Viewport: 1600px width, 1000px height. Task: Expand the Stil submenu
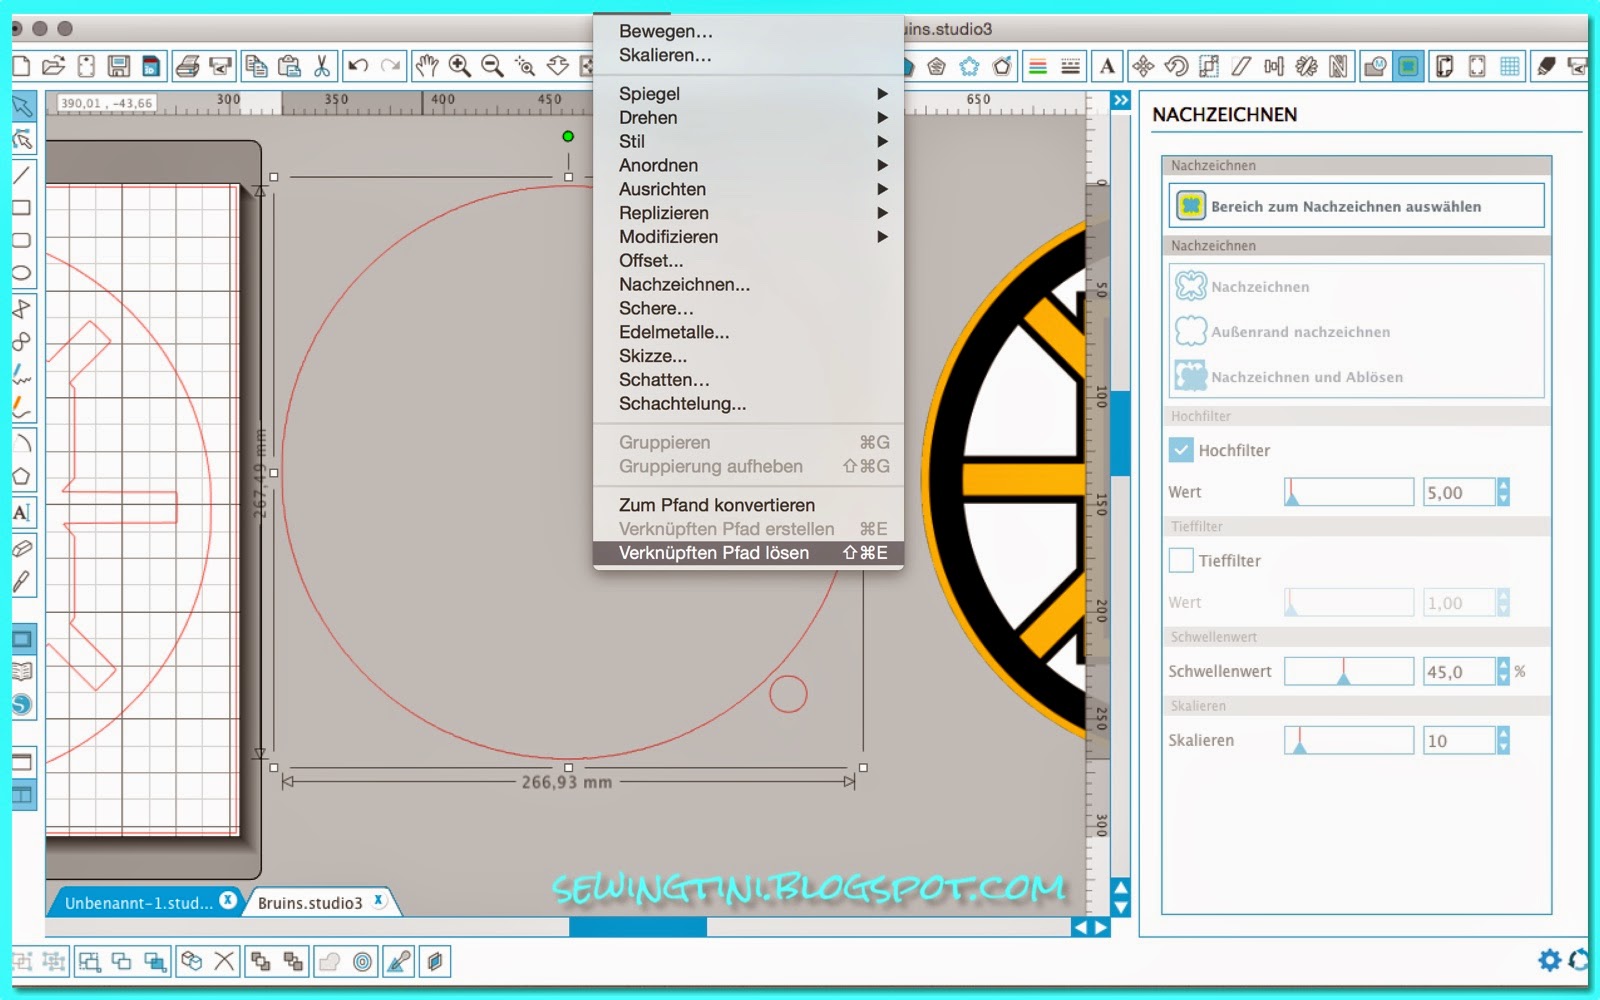tap(748, 141)
